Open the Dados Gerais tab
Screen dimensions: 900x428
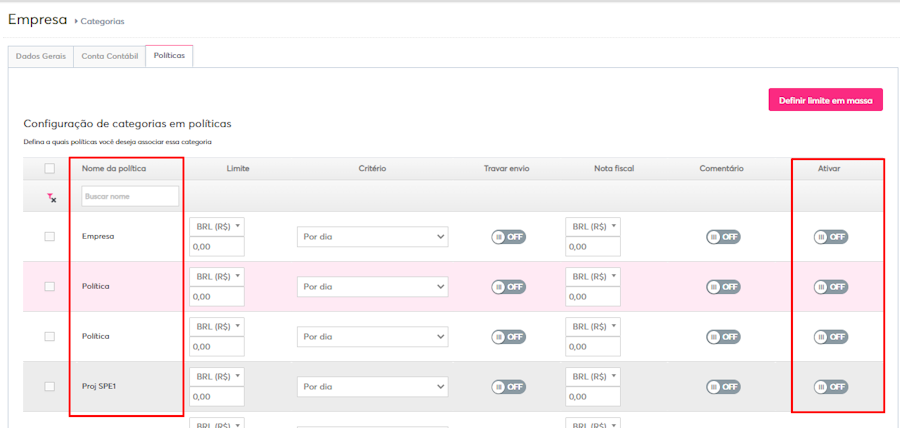pyautogui.click(x=41, y=57)
